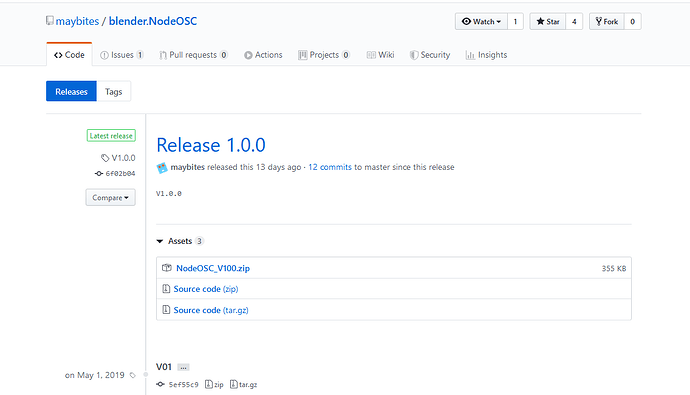Click the eye icon in Watch button
Screen dimensions: 690x395
pos(466,21)
